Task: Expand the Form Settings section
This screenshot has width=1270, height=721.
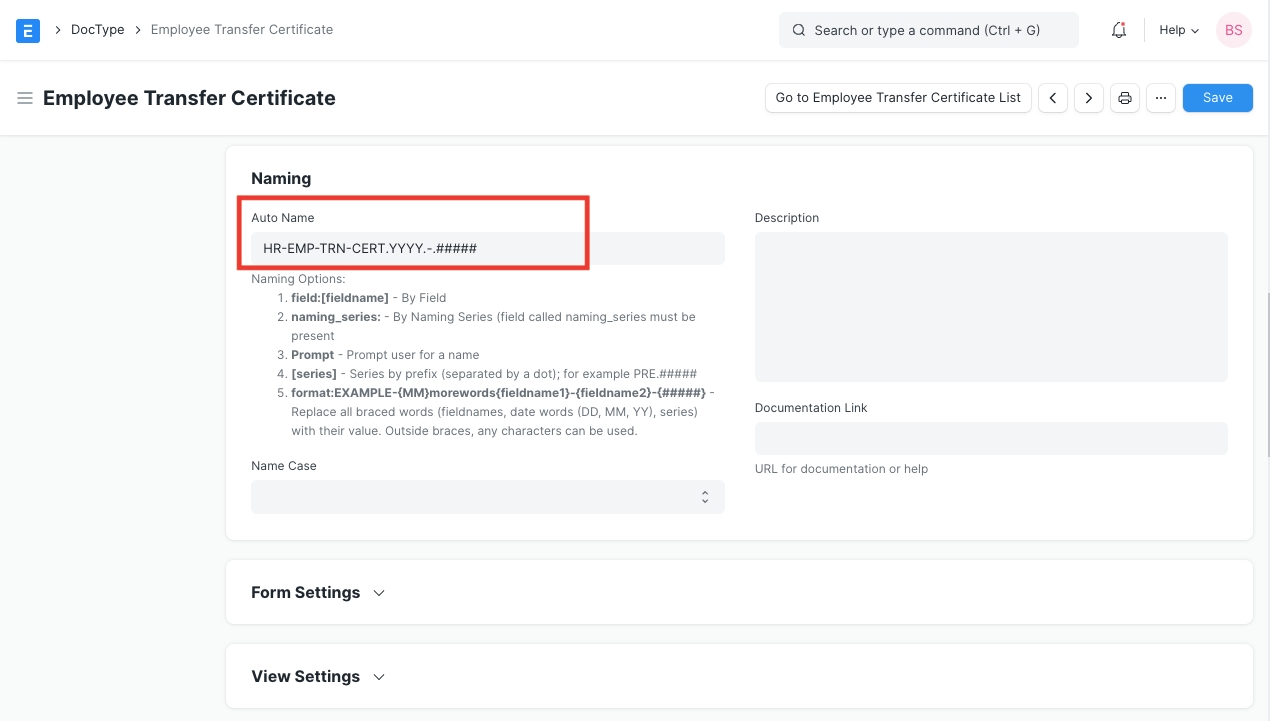Action: (x=318, y=593)
